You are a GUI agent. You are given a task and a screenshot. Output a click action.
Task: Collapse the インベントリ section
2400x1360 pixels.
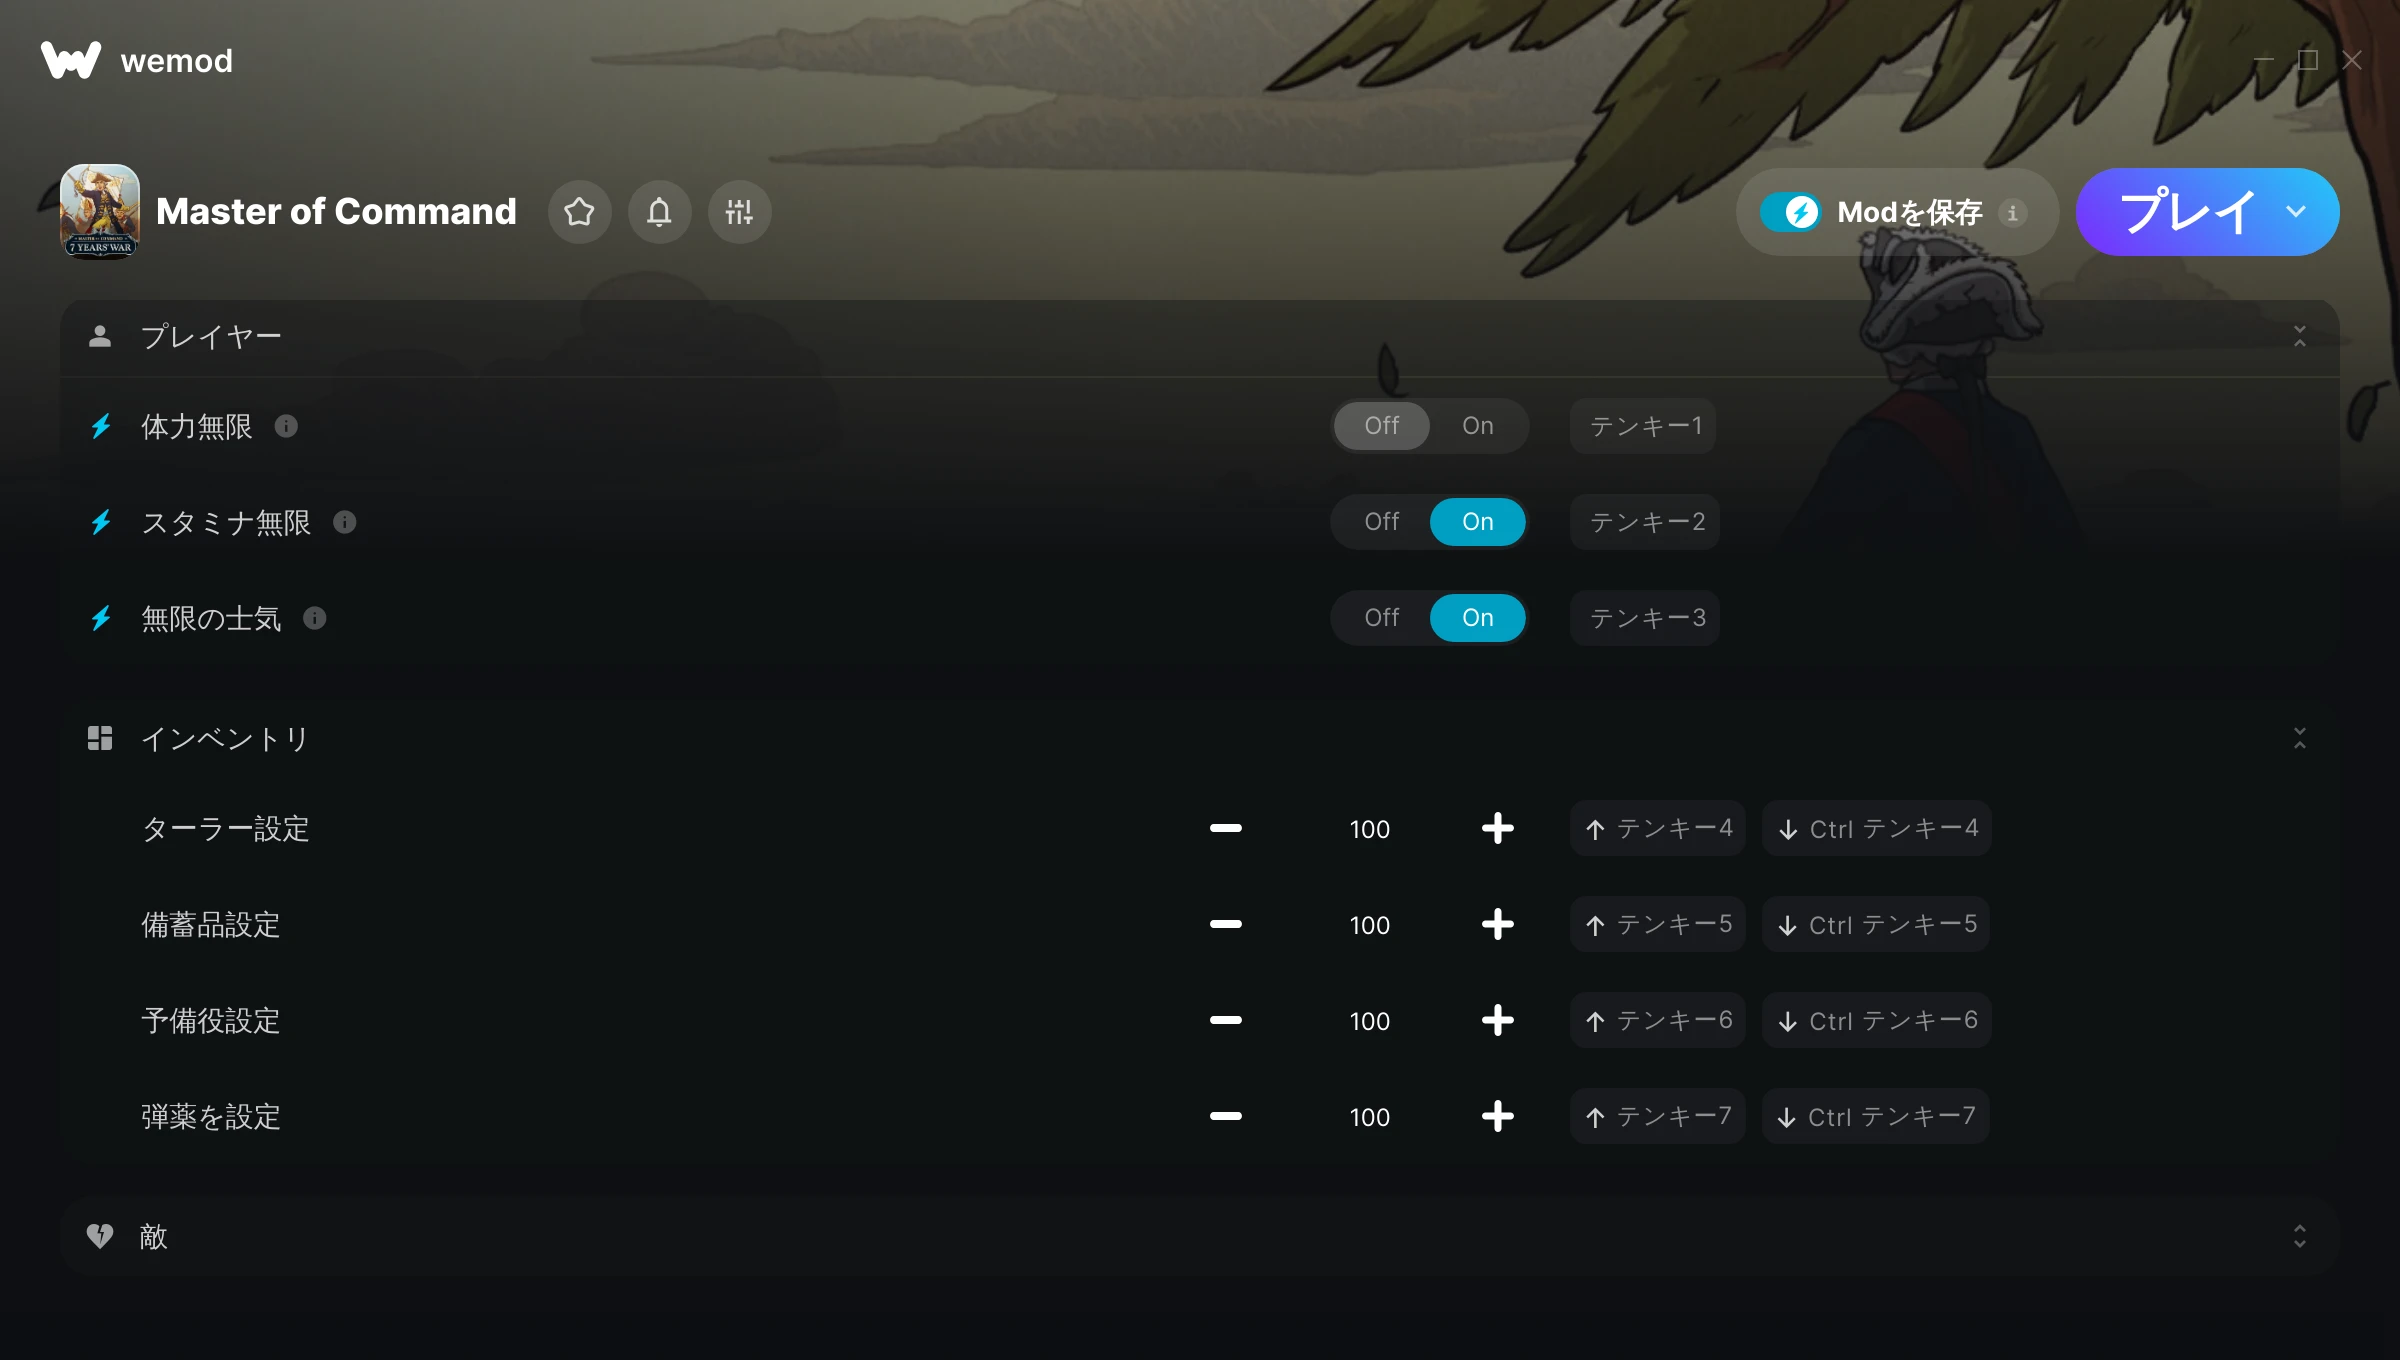click(x=2299, y=738)
